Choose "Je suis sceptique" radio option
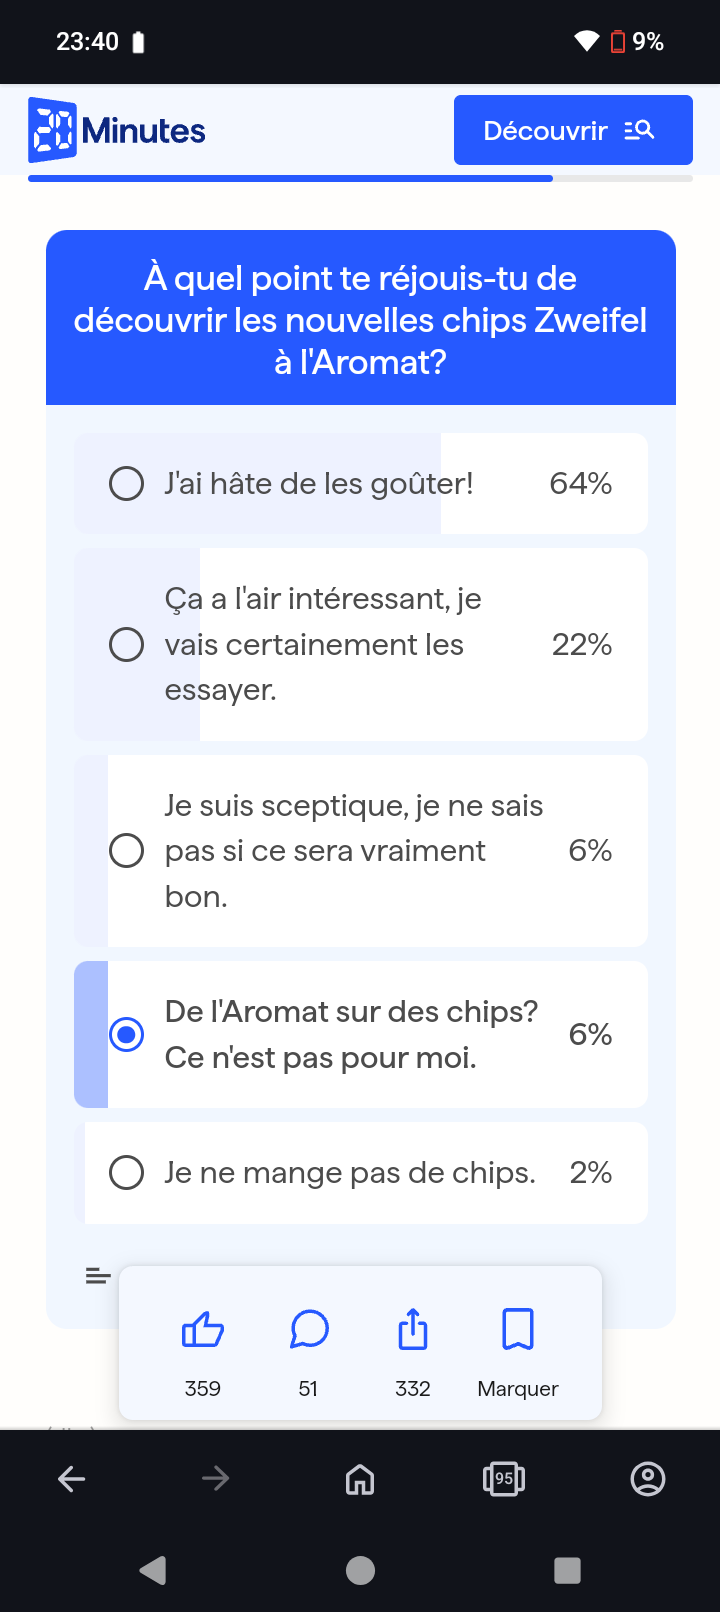 127,851
